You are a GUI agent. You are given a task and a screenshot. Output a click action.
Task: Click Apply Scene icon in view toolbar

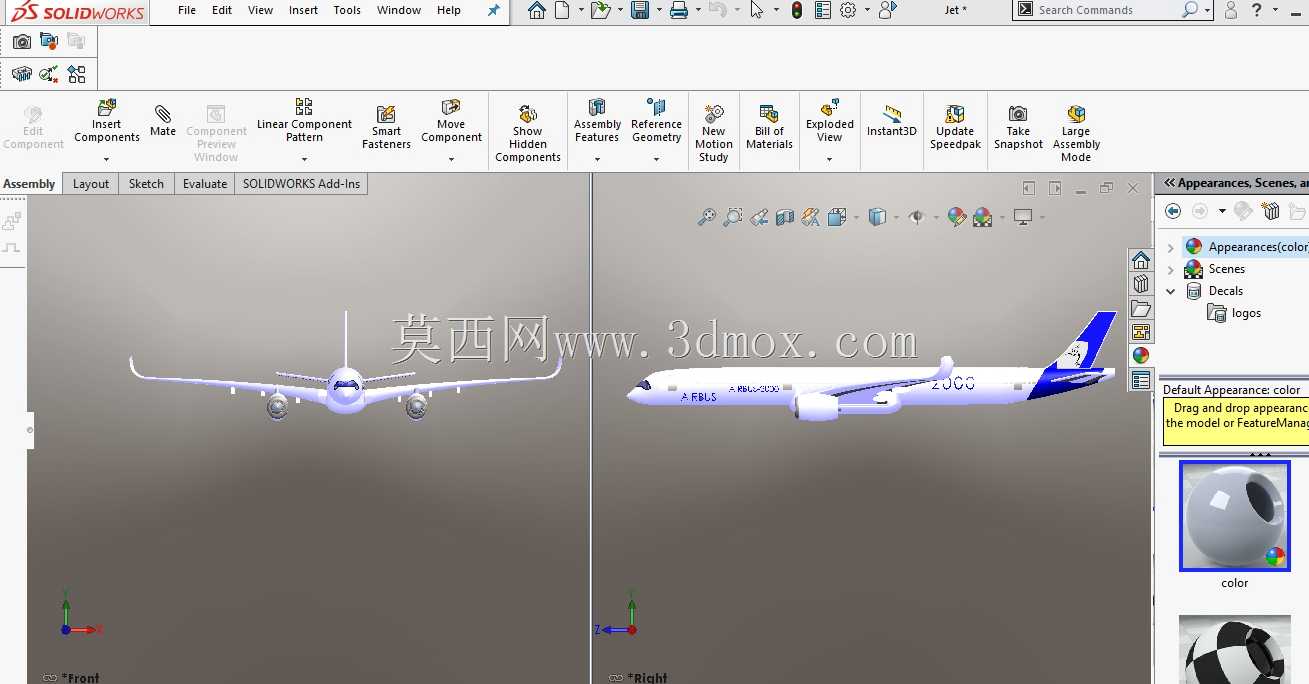(983, 217)
